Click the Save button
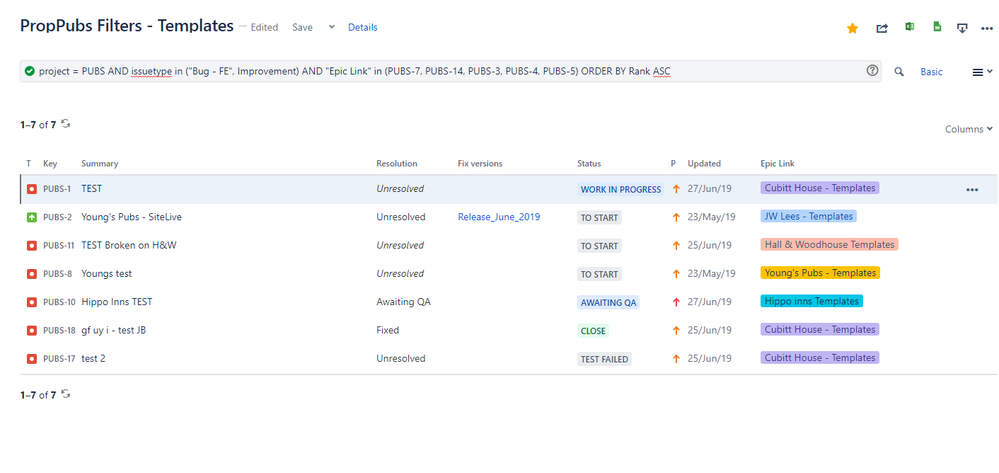 tap(302, 27)
